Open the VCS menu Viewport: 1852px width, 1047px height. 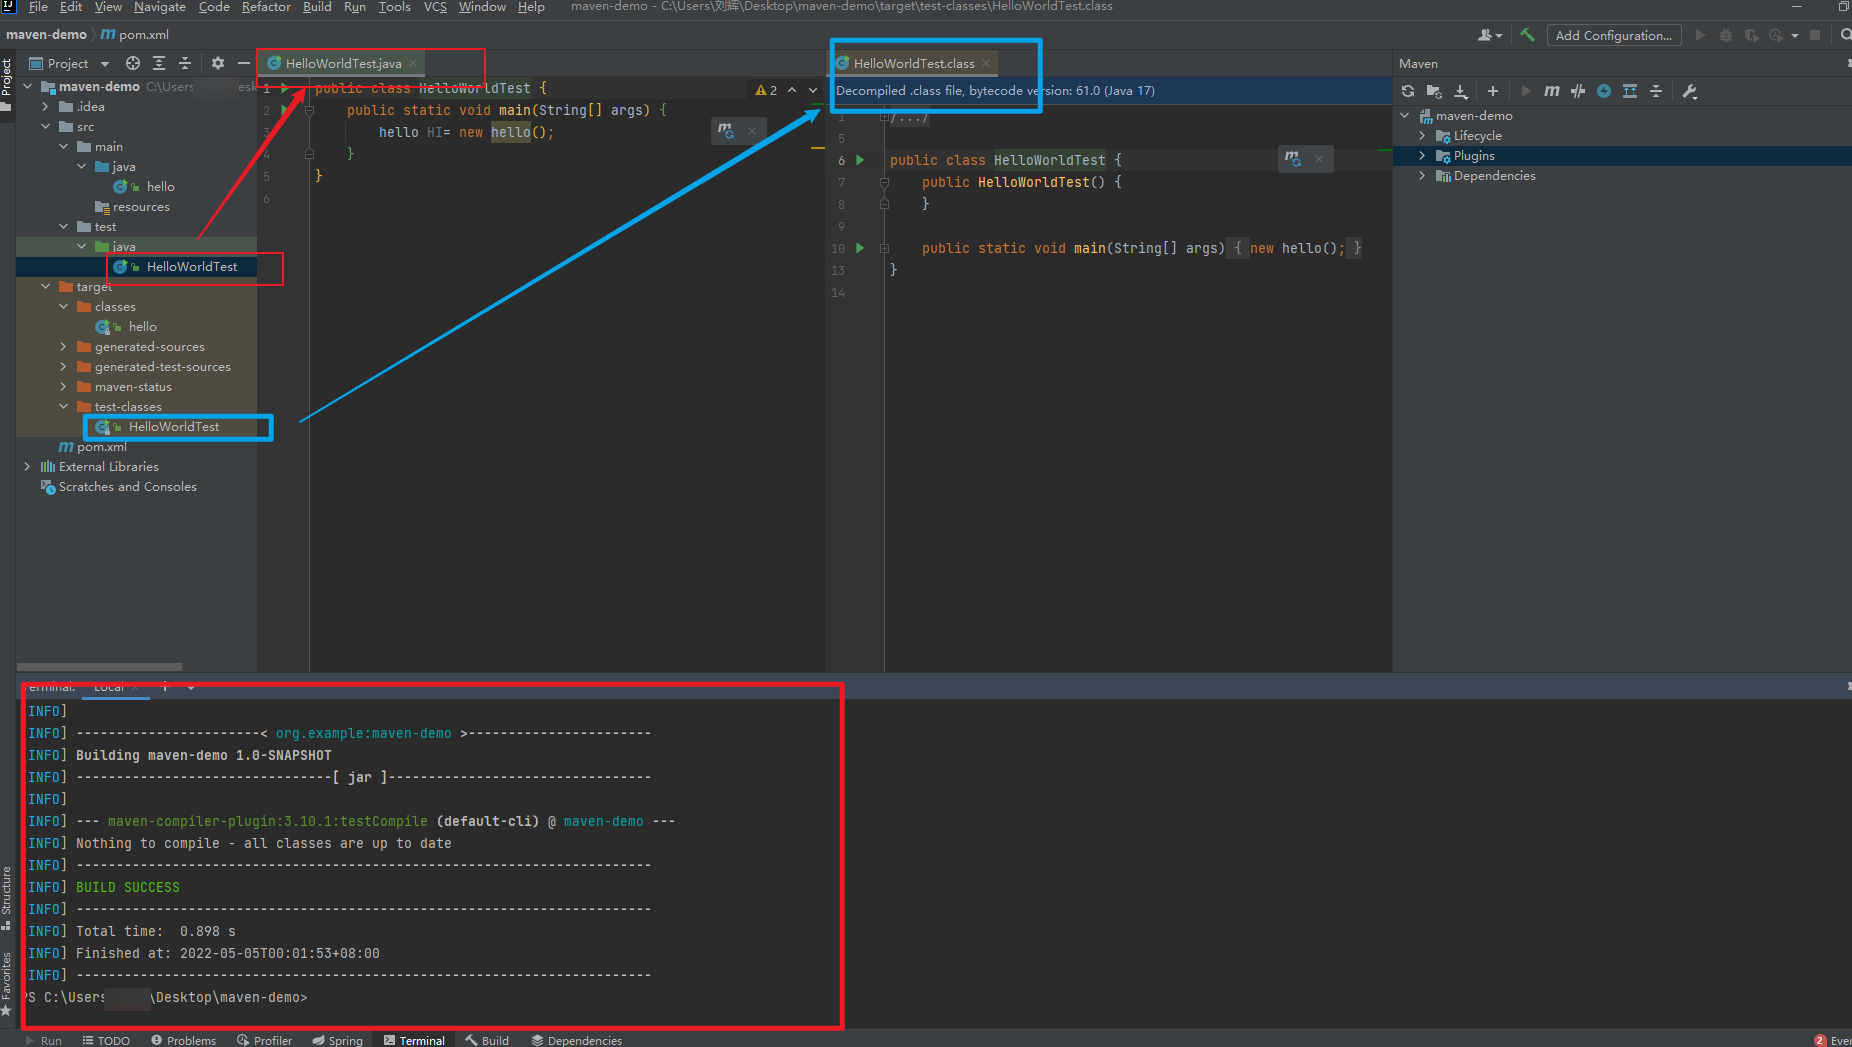[x=435, y=7]
